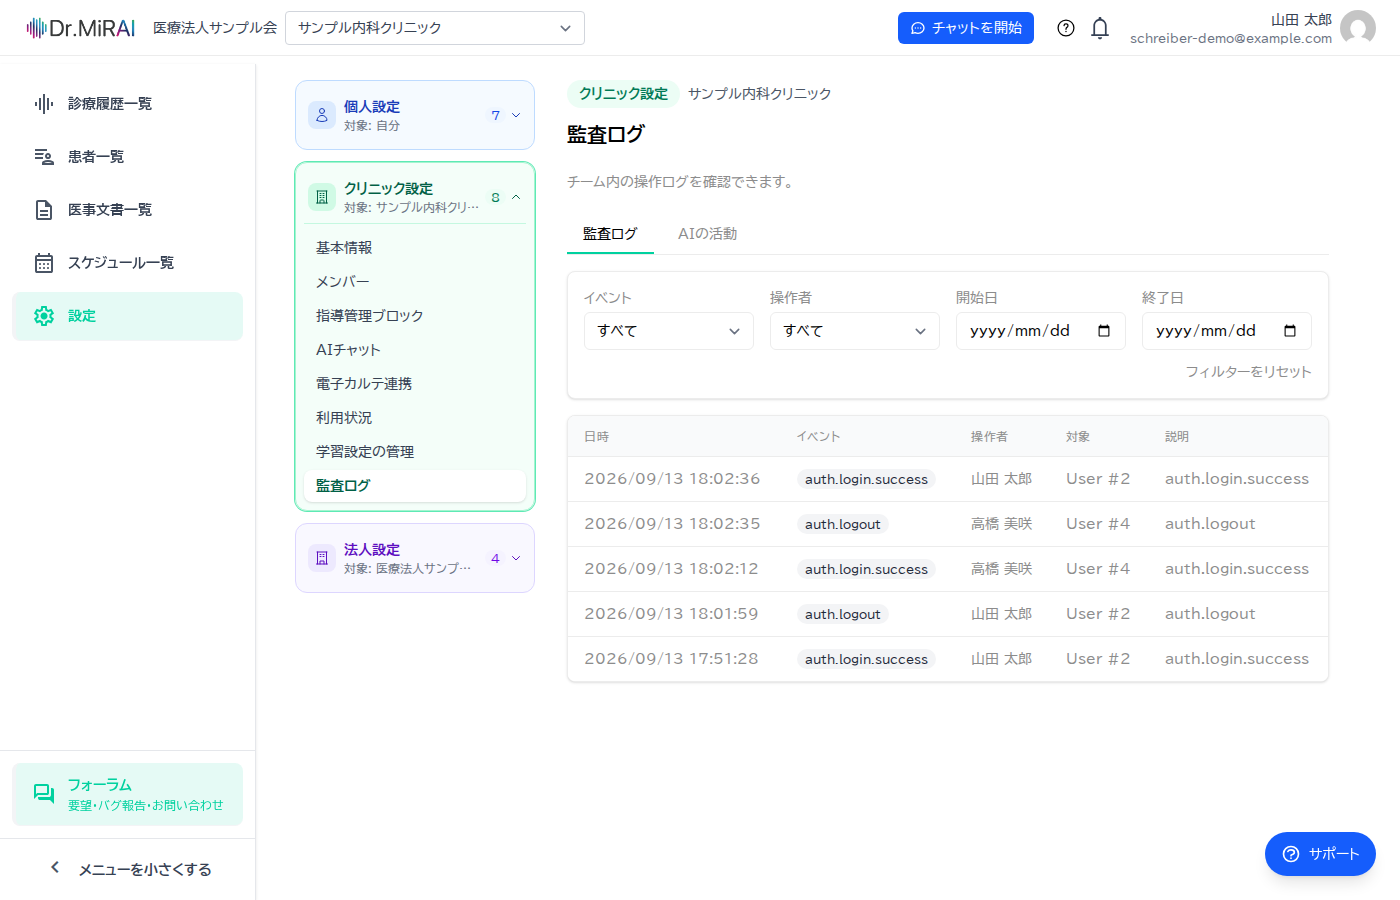This screenshot has height=900, width=1400.
Task: Click 高橋 美咲 in the 18:02:12 row
Action: click(x=1001, y=569)
